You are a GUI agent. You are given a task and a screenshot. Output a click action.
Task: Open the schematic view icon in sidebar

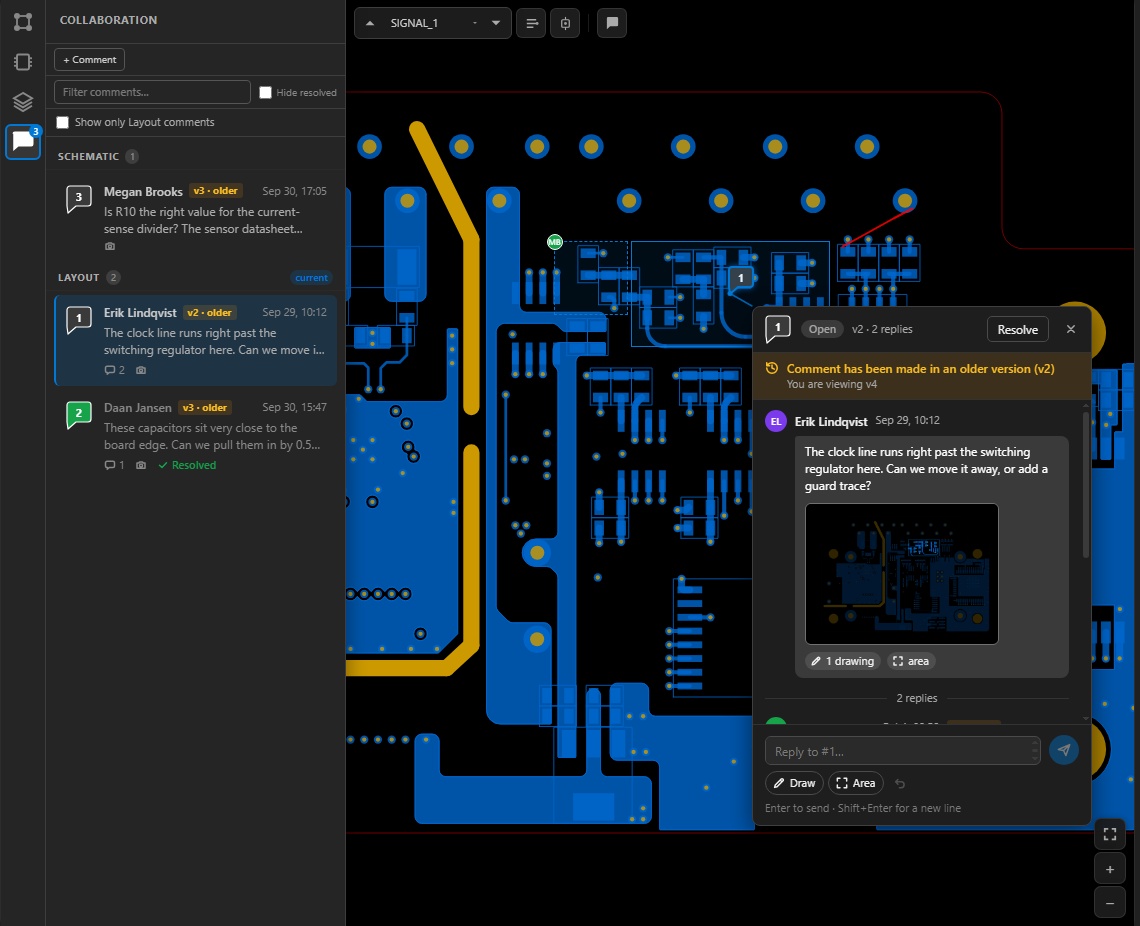click(x=23, y=22)
